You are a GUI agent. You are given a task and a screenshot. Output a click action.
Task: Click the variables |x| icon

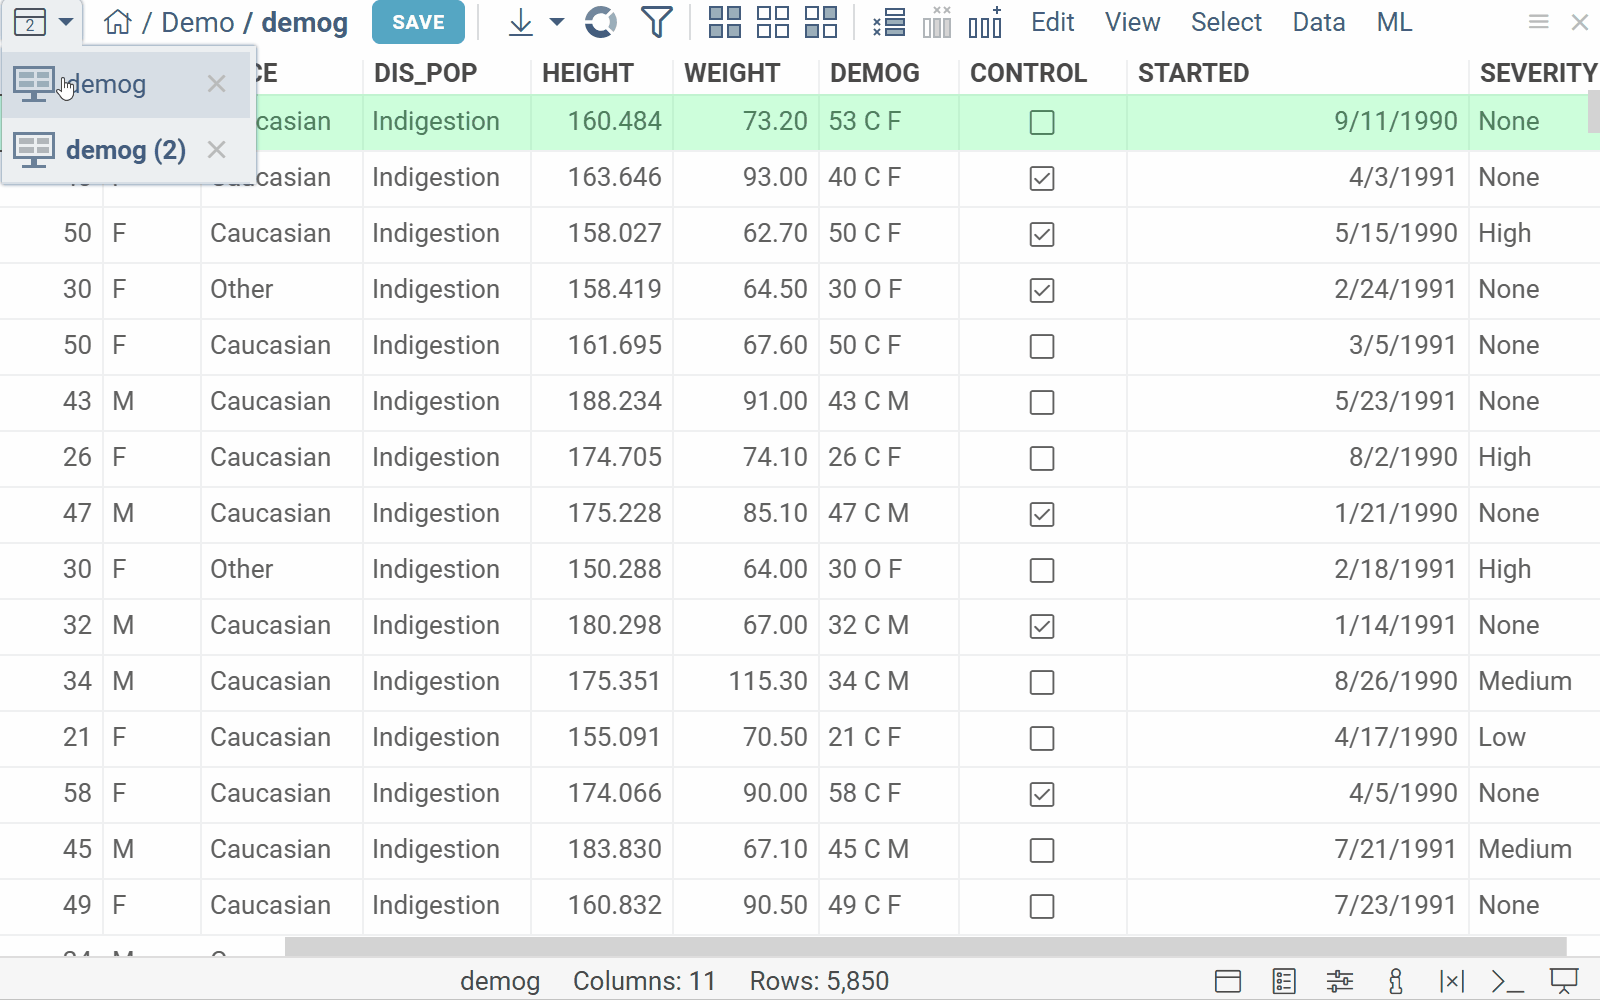click(x=1451, y=981)
